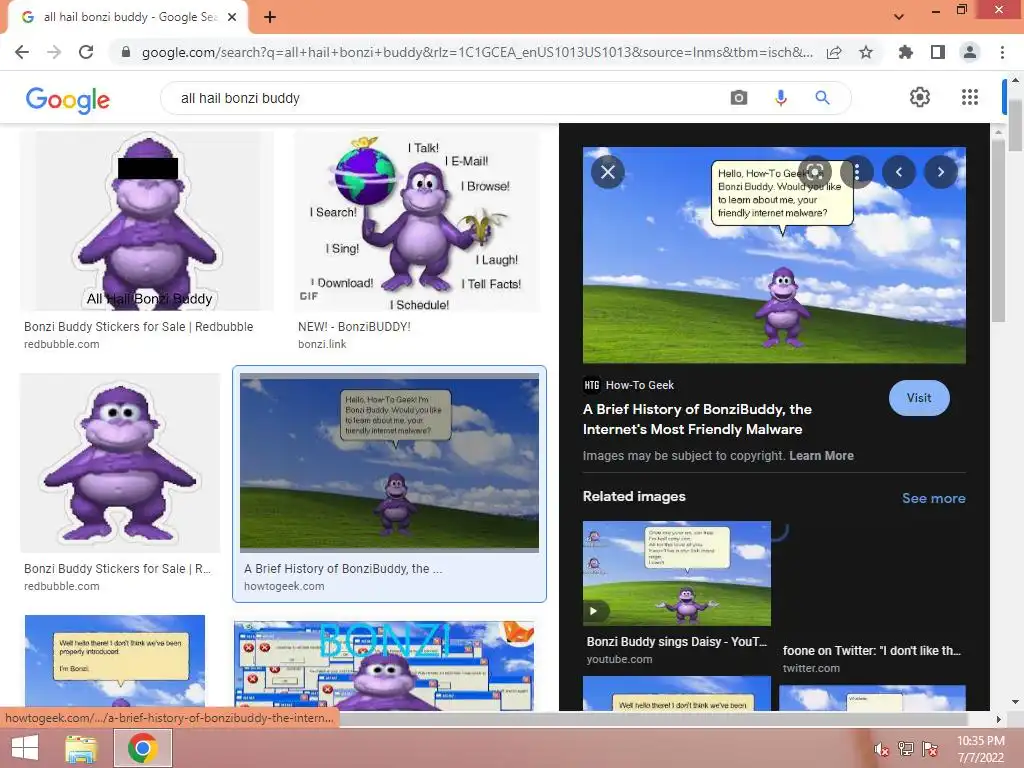Open NEW! - BonziBUDDY! GIF image

(x=418, y=221)
